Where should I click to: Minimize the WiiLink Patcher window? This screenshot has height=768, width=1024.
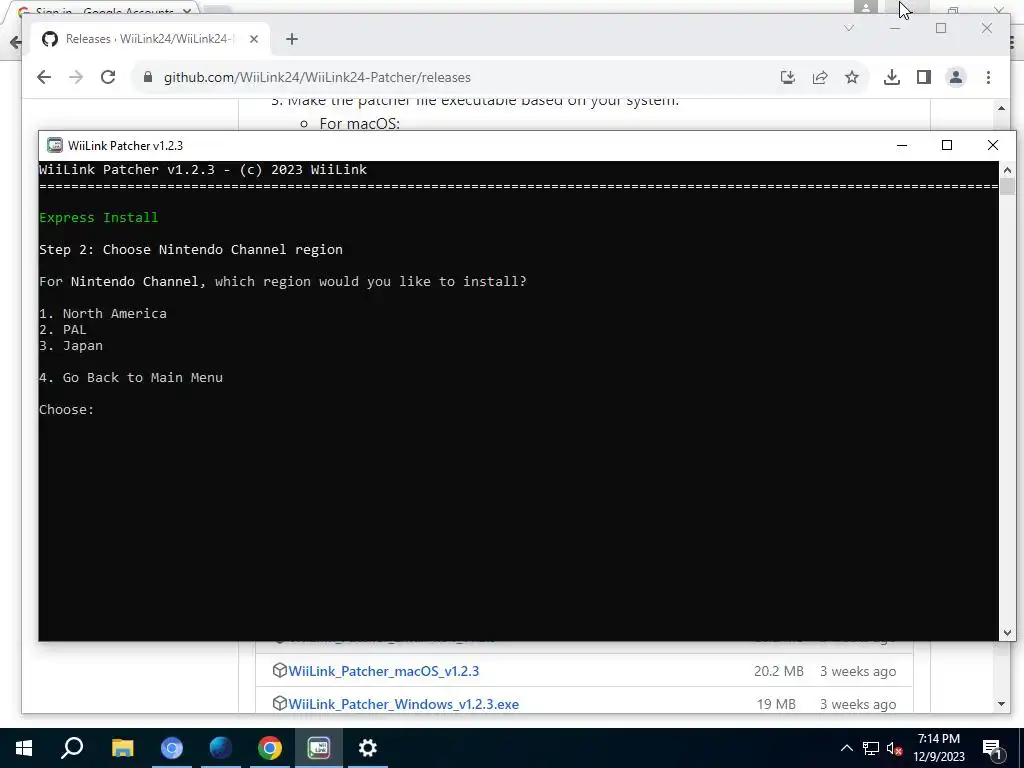pyautogui.click(x=902, y=145)
